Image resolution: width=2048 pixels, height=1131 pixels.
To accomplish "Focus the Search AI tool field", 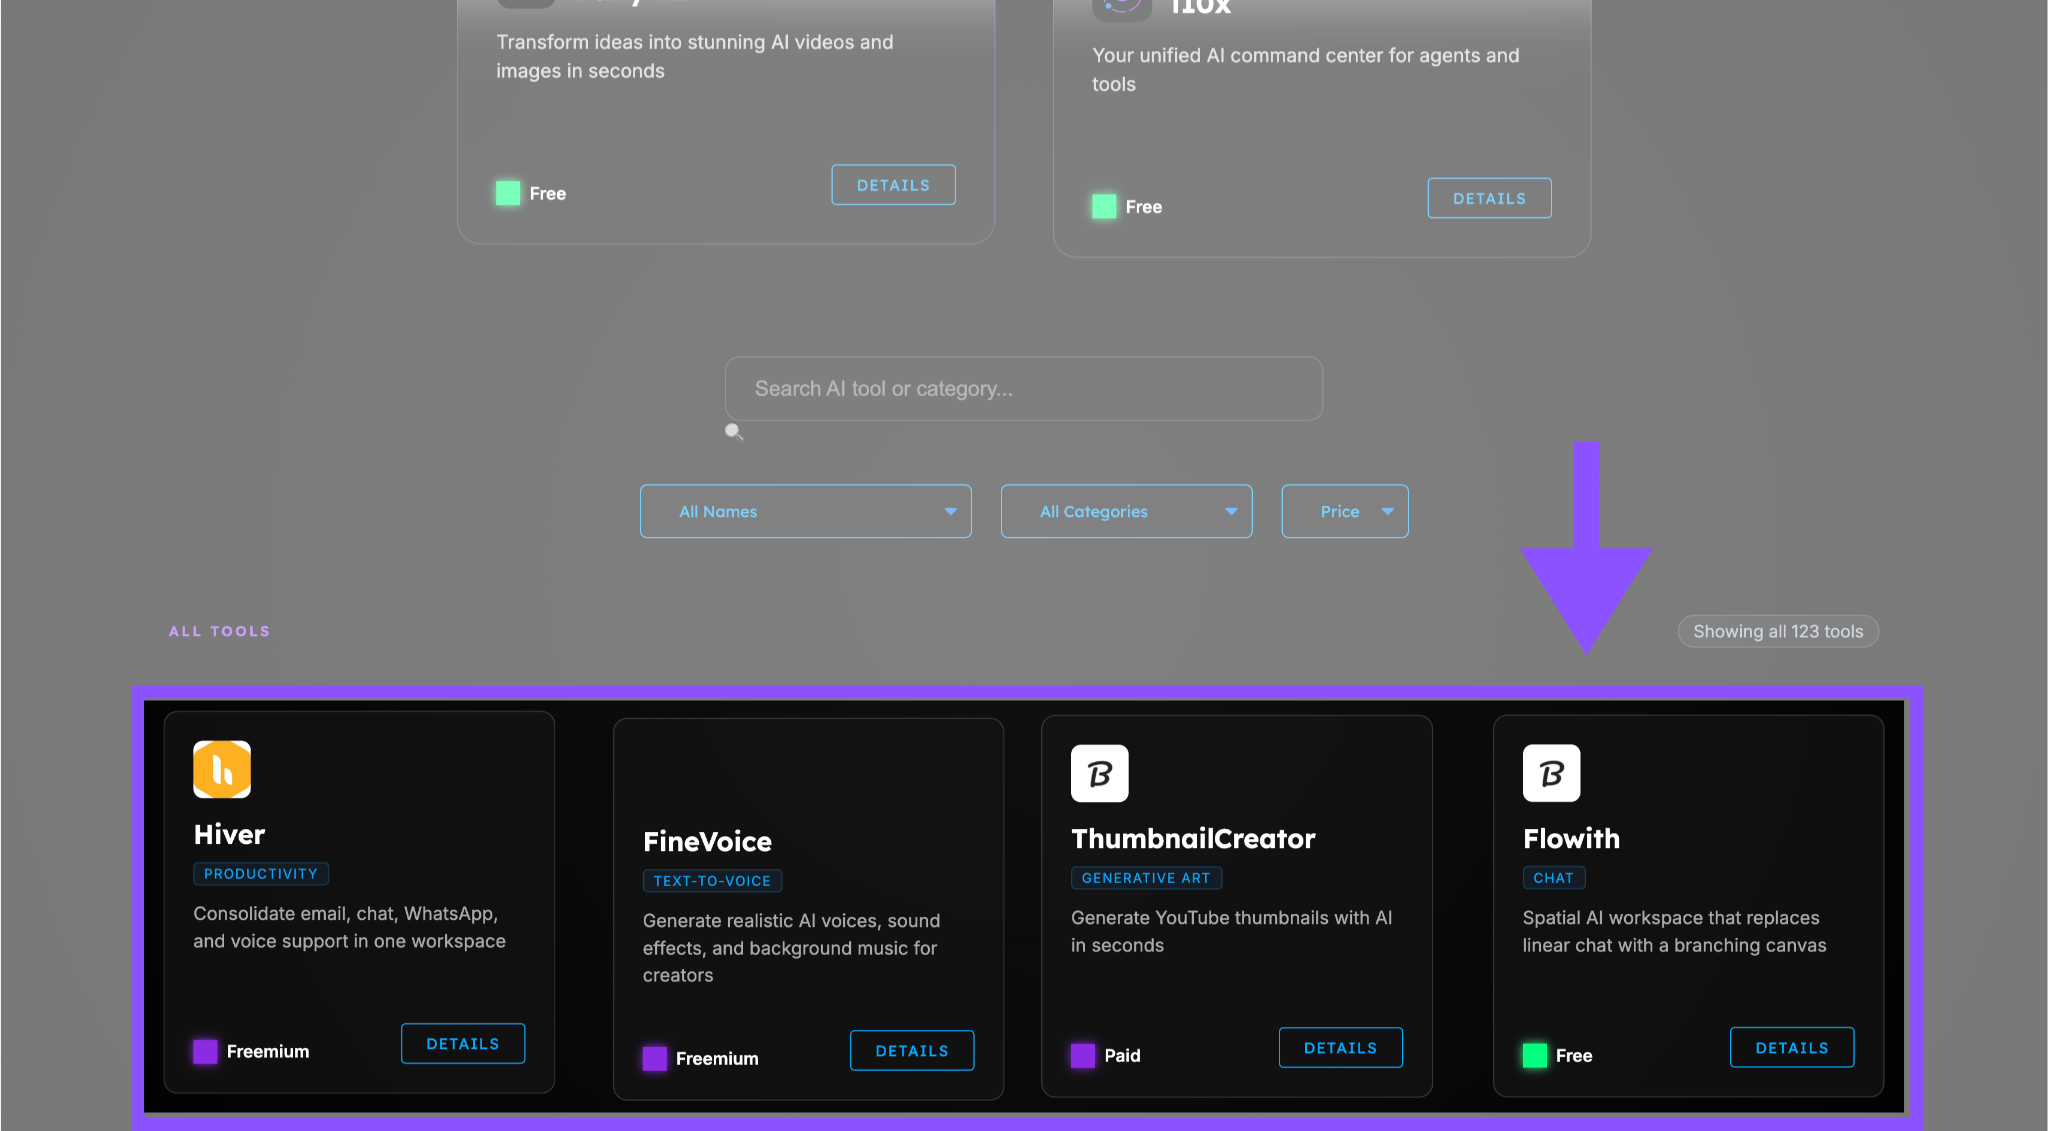I will [1023, 388].
